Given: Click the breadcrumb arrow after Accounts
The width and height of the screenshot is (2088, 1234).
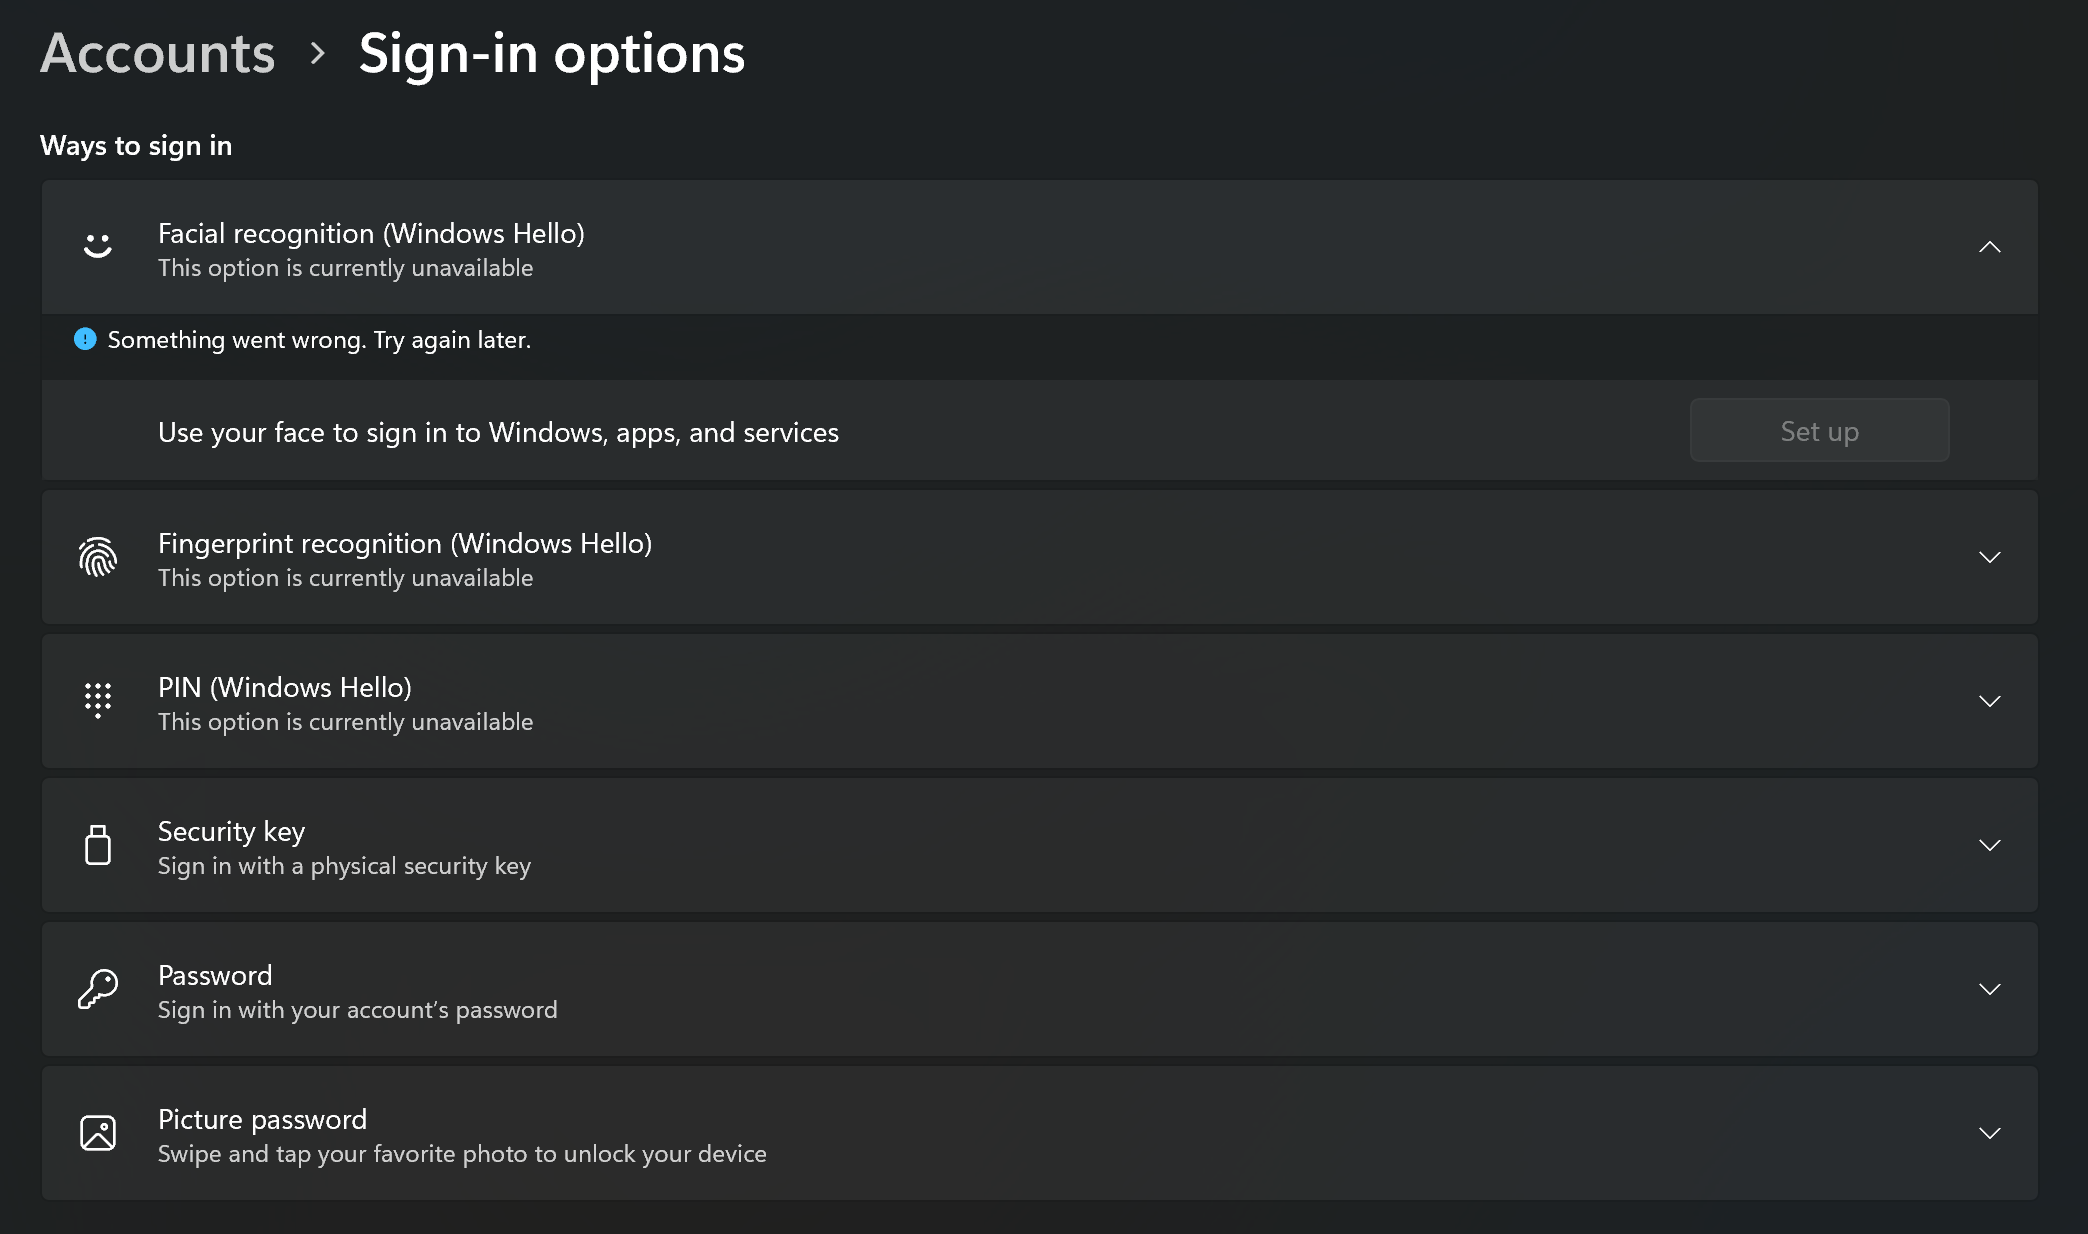Looking at the screenshot, I should pyautogui.click(x=318, y=53).
